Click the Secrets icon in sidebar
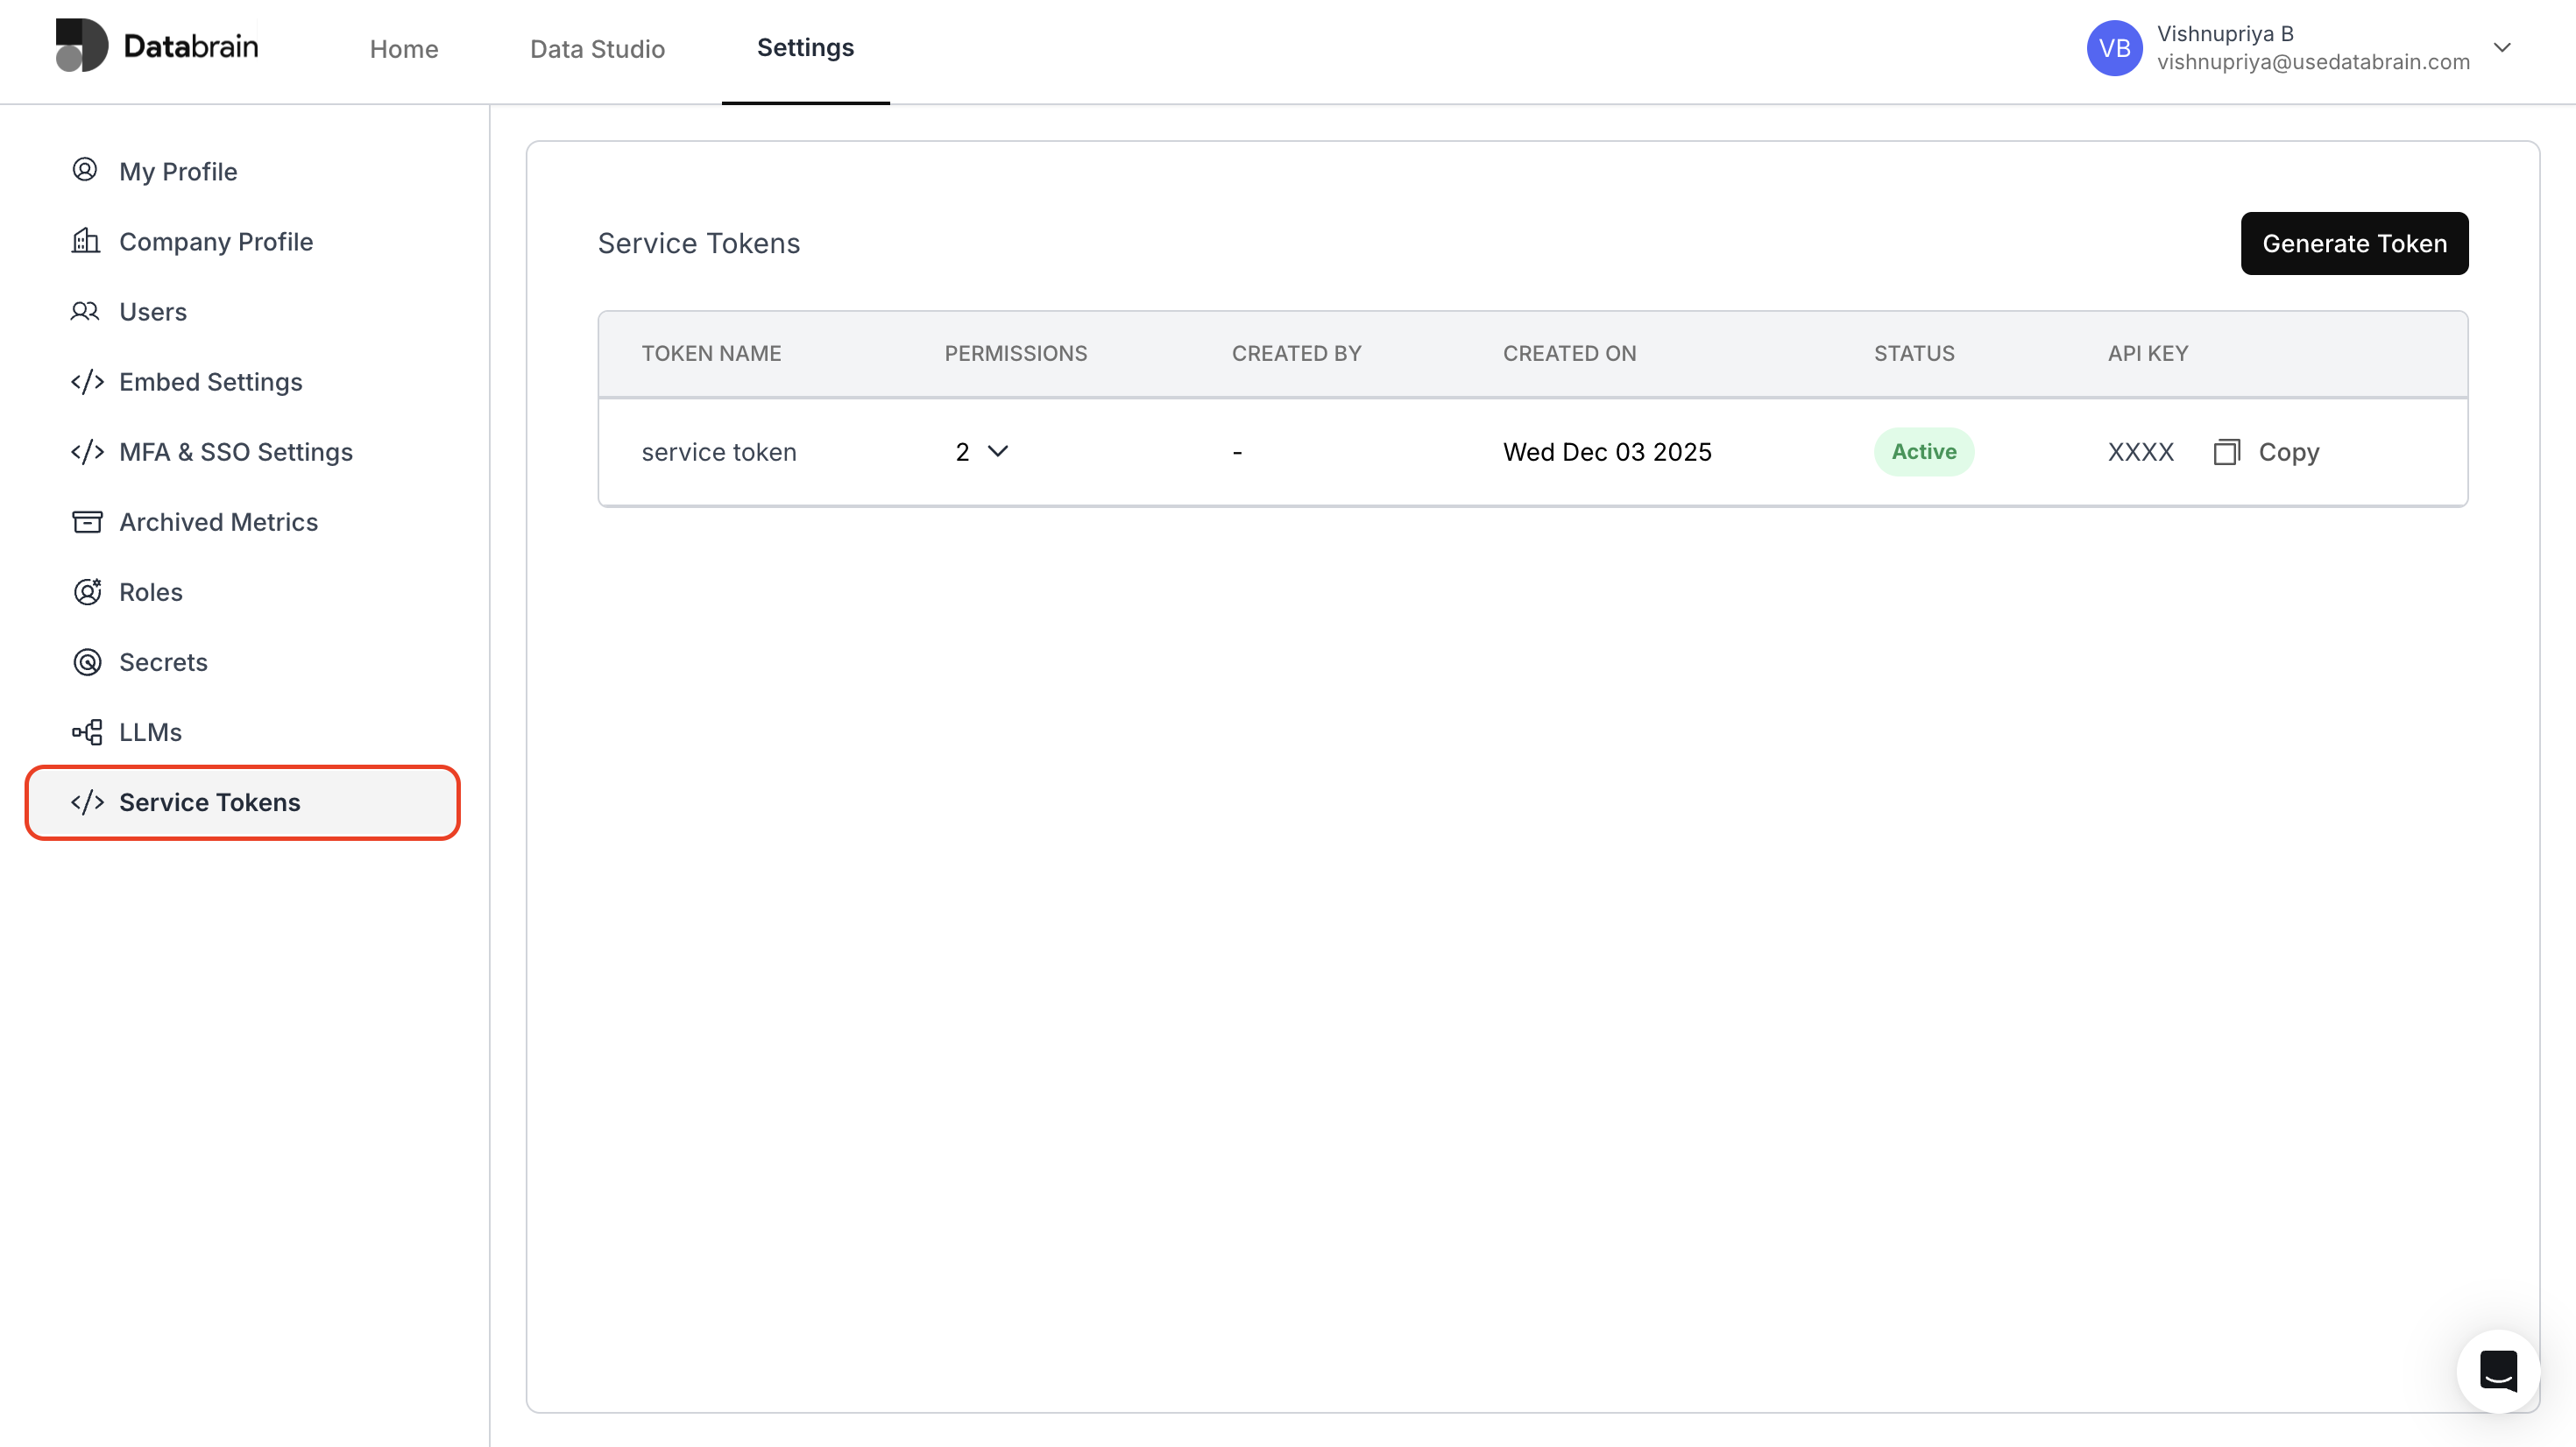The width and height of the screenshot is (2576, 1447). tap(87, 662)
